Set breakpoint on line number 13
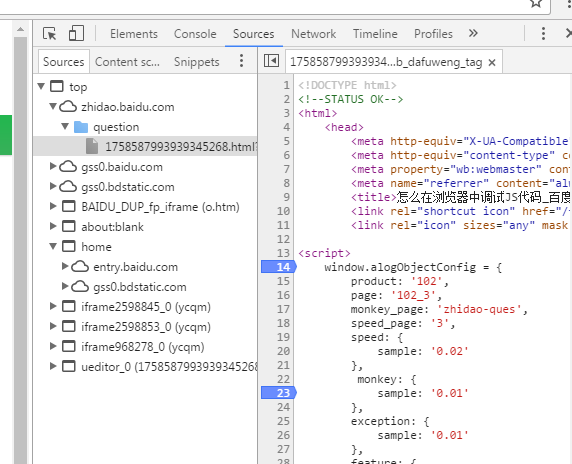The height and width of the screenshot is (464, 572). coord(283,253)
